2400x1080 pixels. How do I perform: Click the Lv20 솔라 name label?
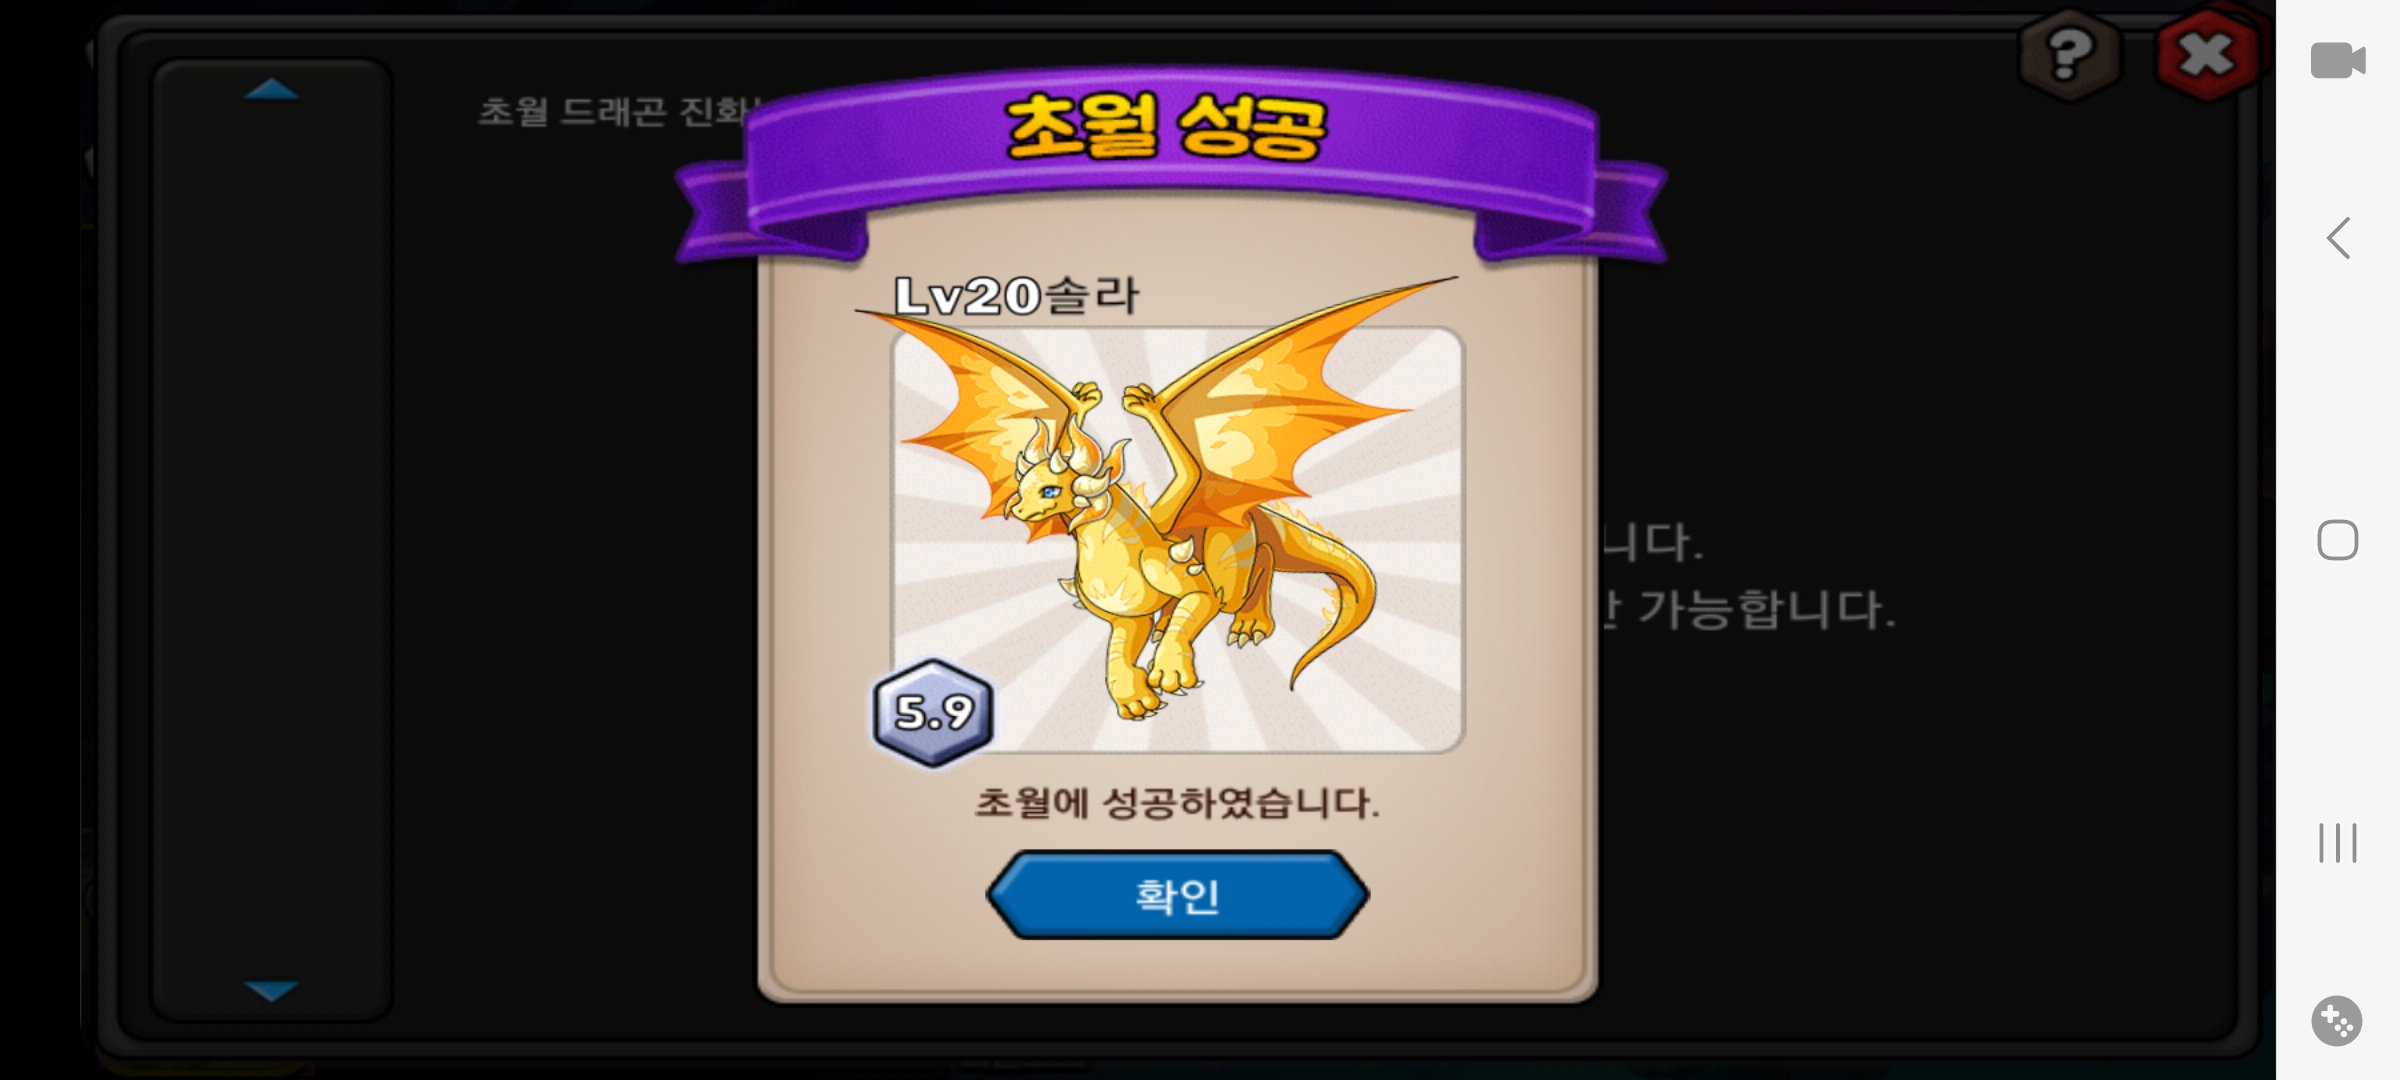click(x=1016, y=295)
